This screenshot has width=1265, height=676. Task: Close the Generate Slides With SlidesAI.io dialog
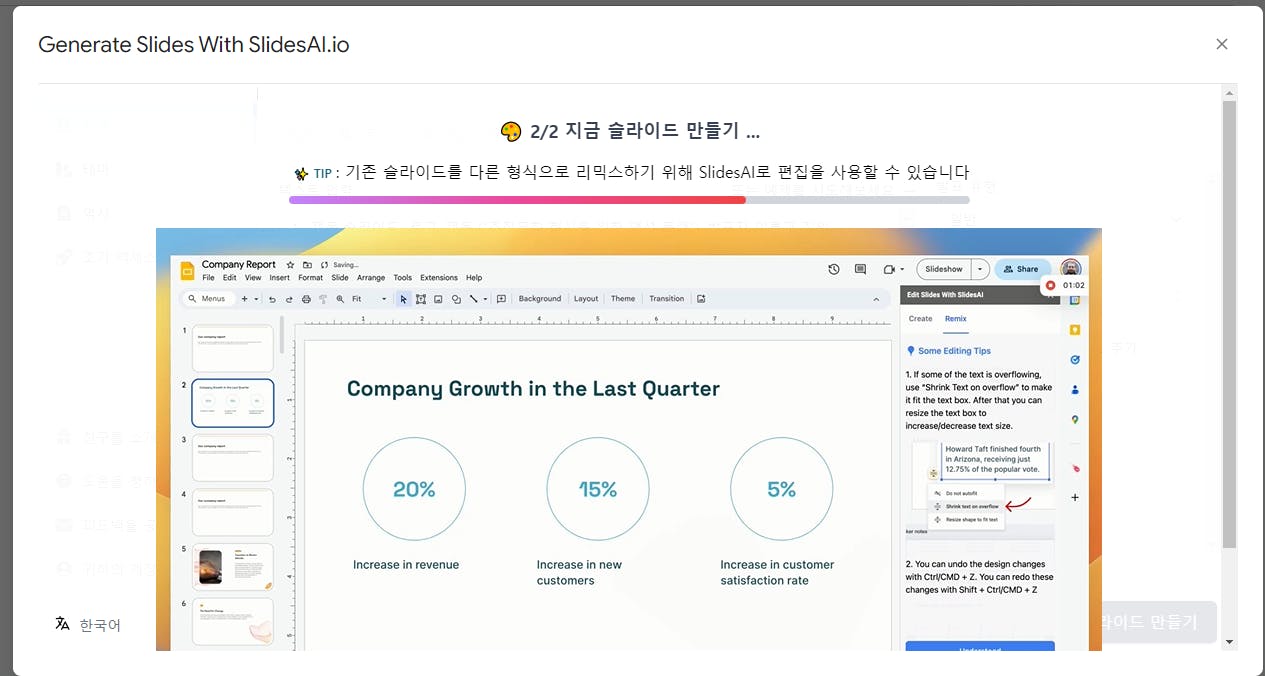(1221, 44)
